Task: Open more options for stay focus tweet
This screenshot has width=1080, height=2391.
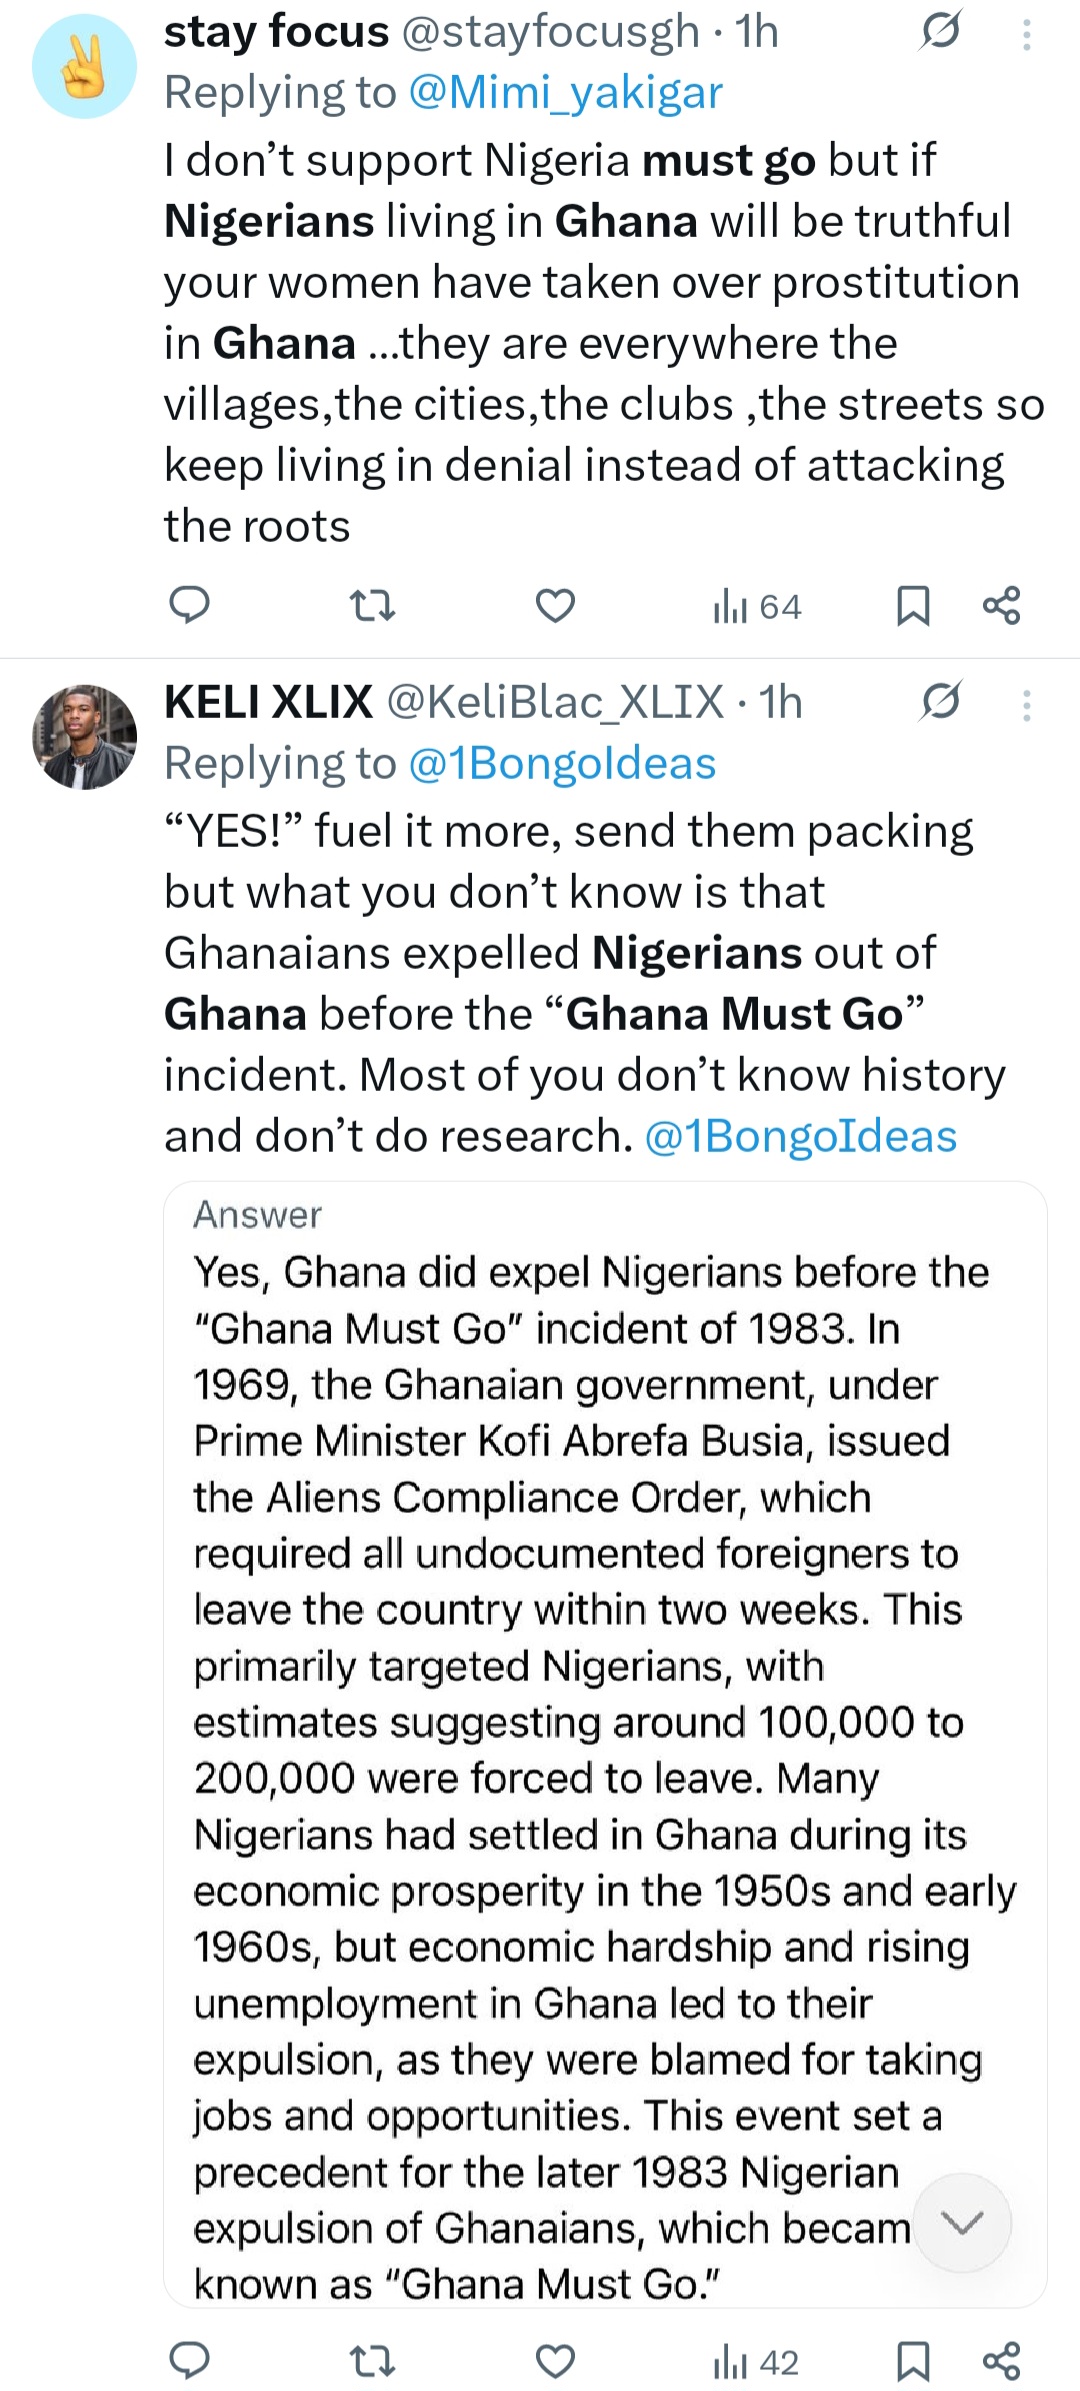Action: (x=1026, y=36)
